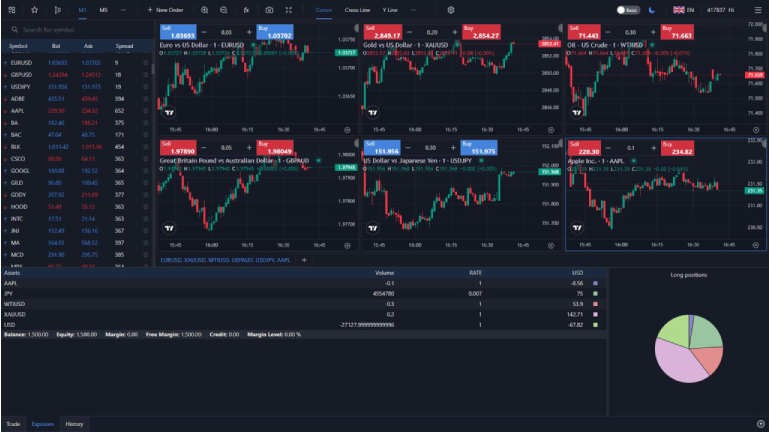Screen dimensions: 769x432
Task: Click Gold Sell 2,849.17 button
Action: click(x=383, y=32)
